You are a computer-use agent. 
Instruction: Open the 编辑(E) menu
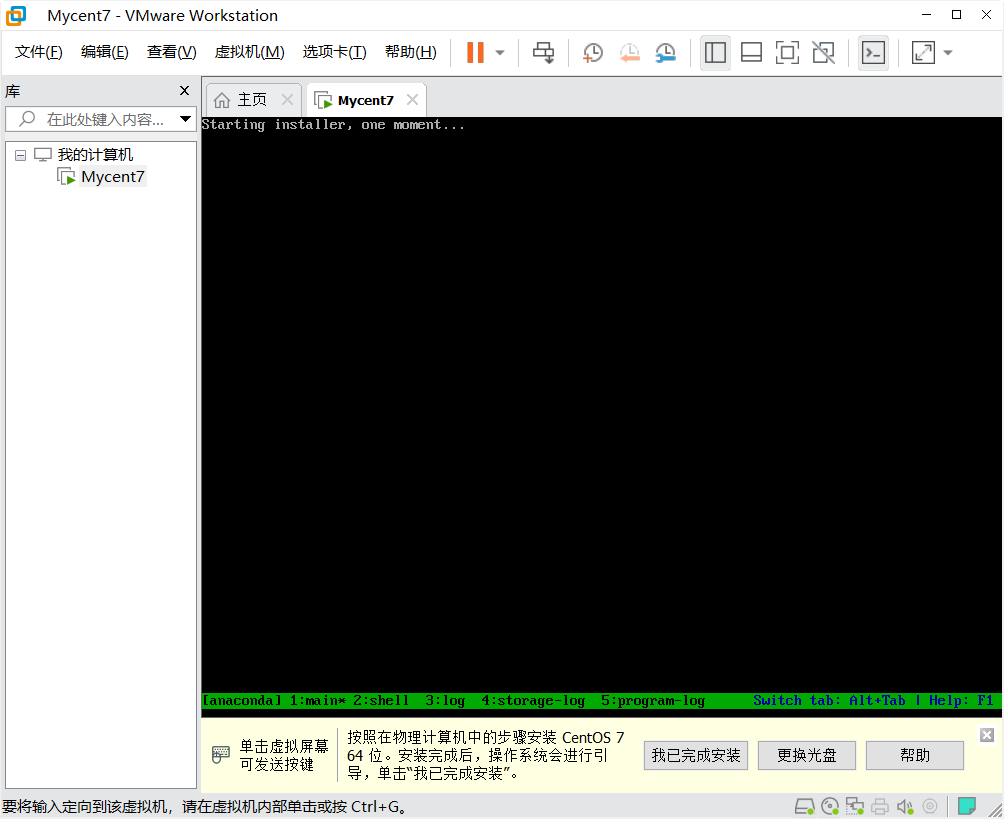coord(104,52)
